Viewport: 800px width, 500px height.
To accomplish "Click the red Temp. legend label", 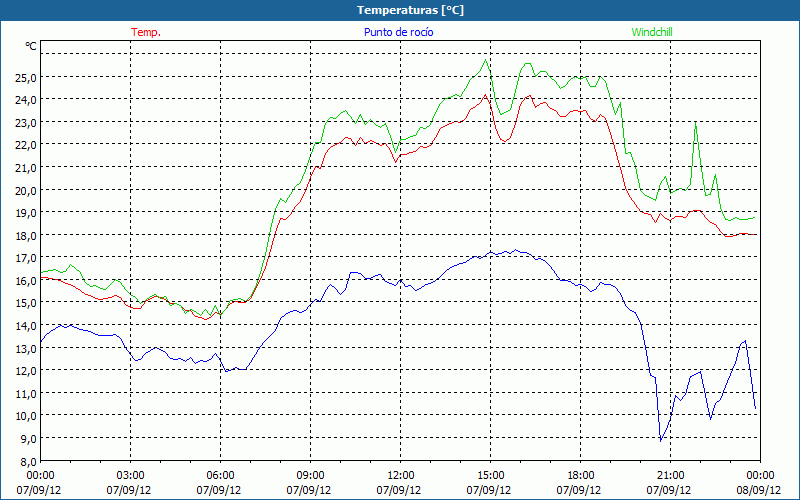I will (146, 32).
